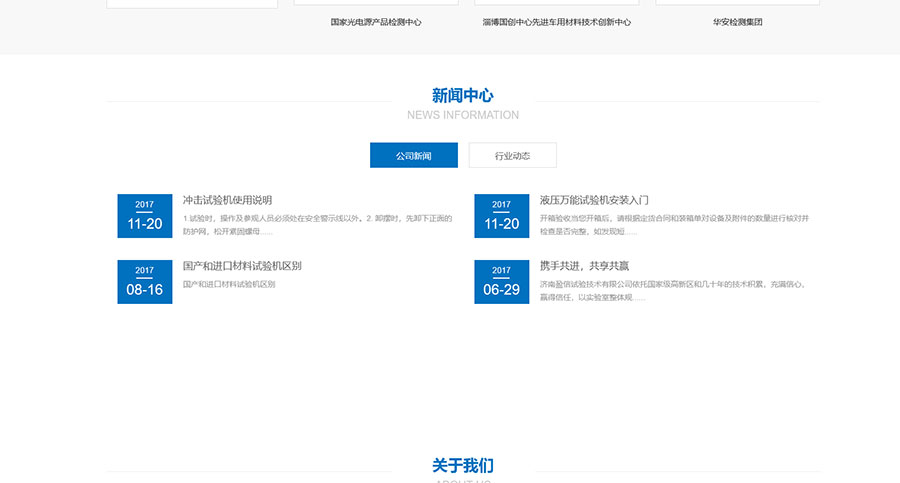Click summary text starting 1.试验时

tap(317, 225)
